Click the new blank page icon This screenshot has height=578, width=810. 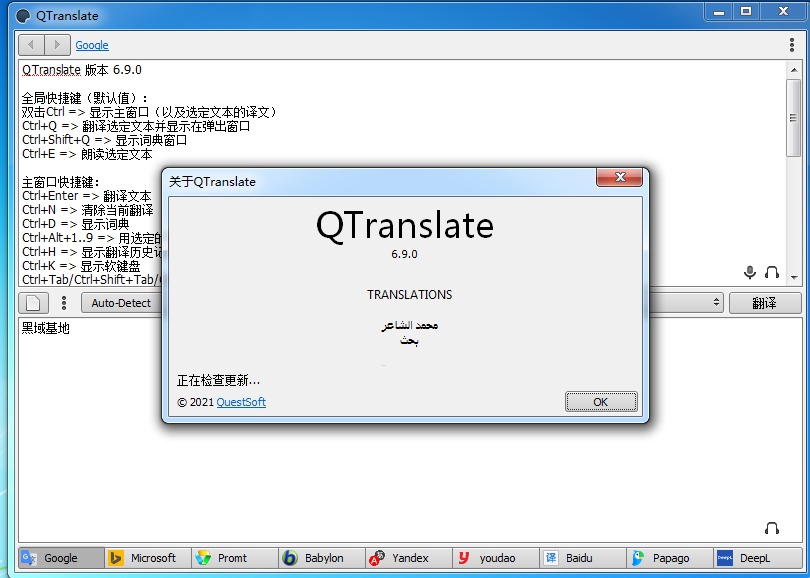pyautogui.click(x=34, y=303)
